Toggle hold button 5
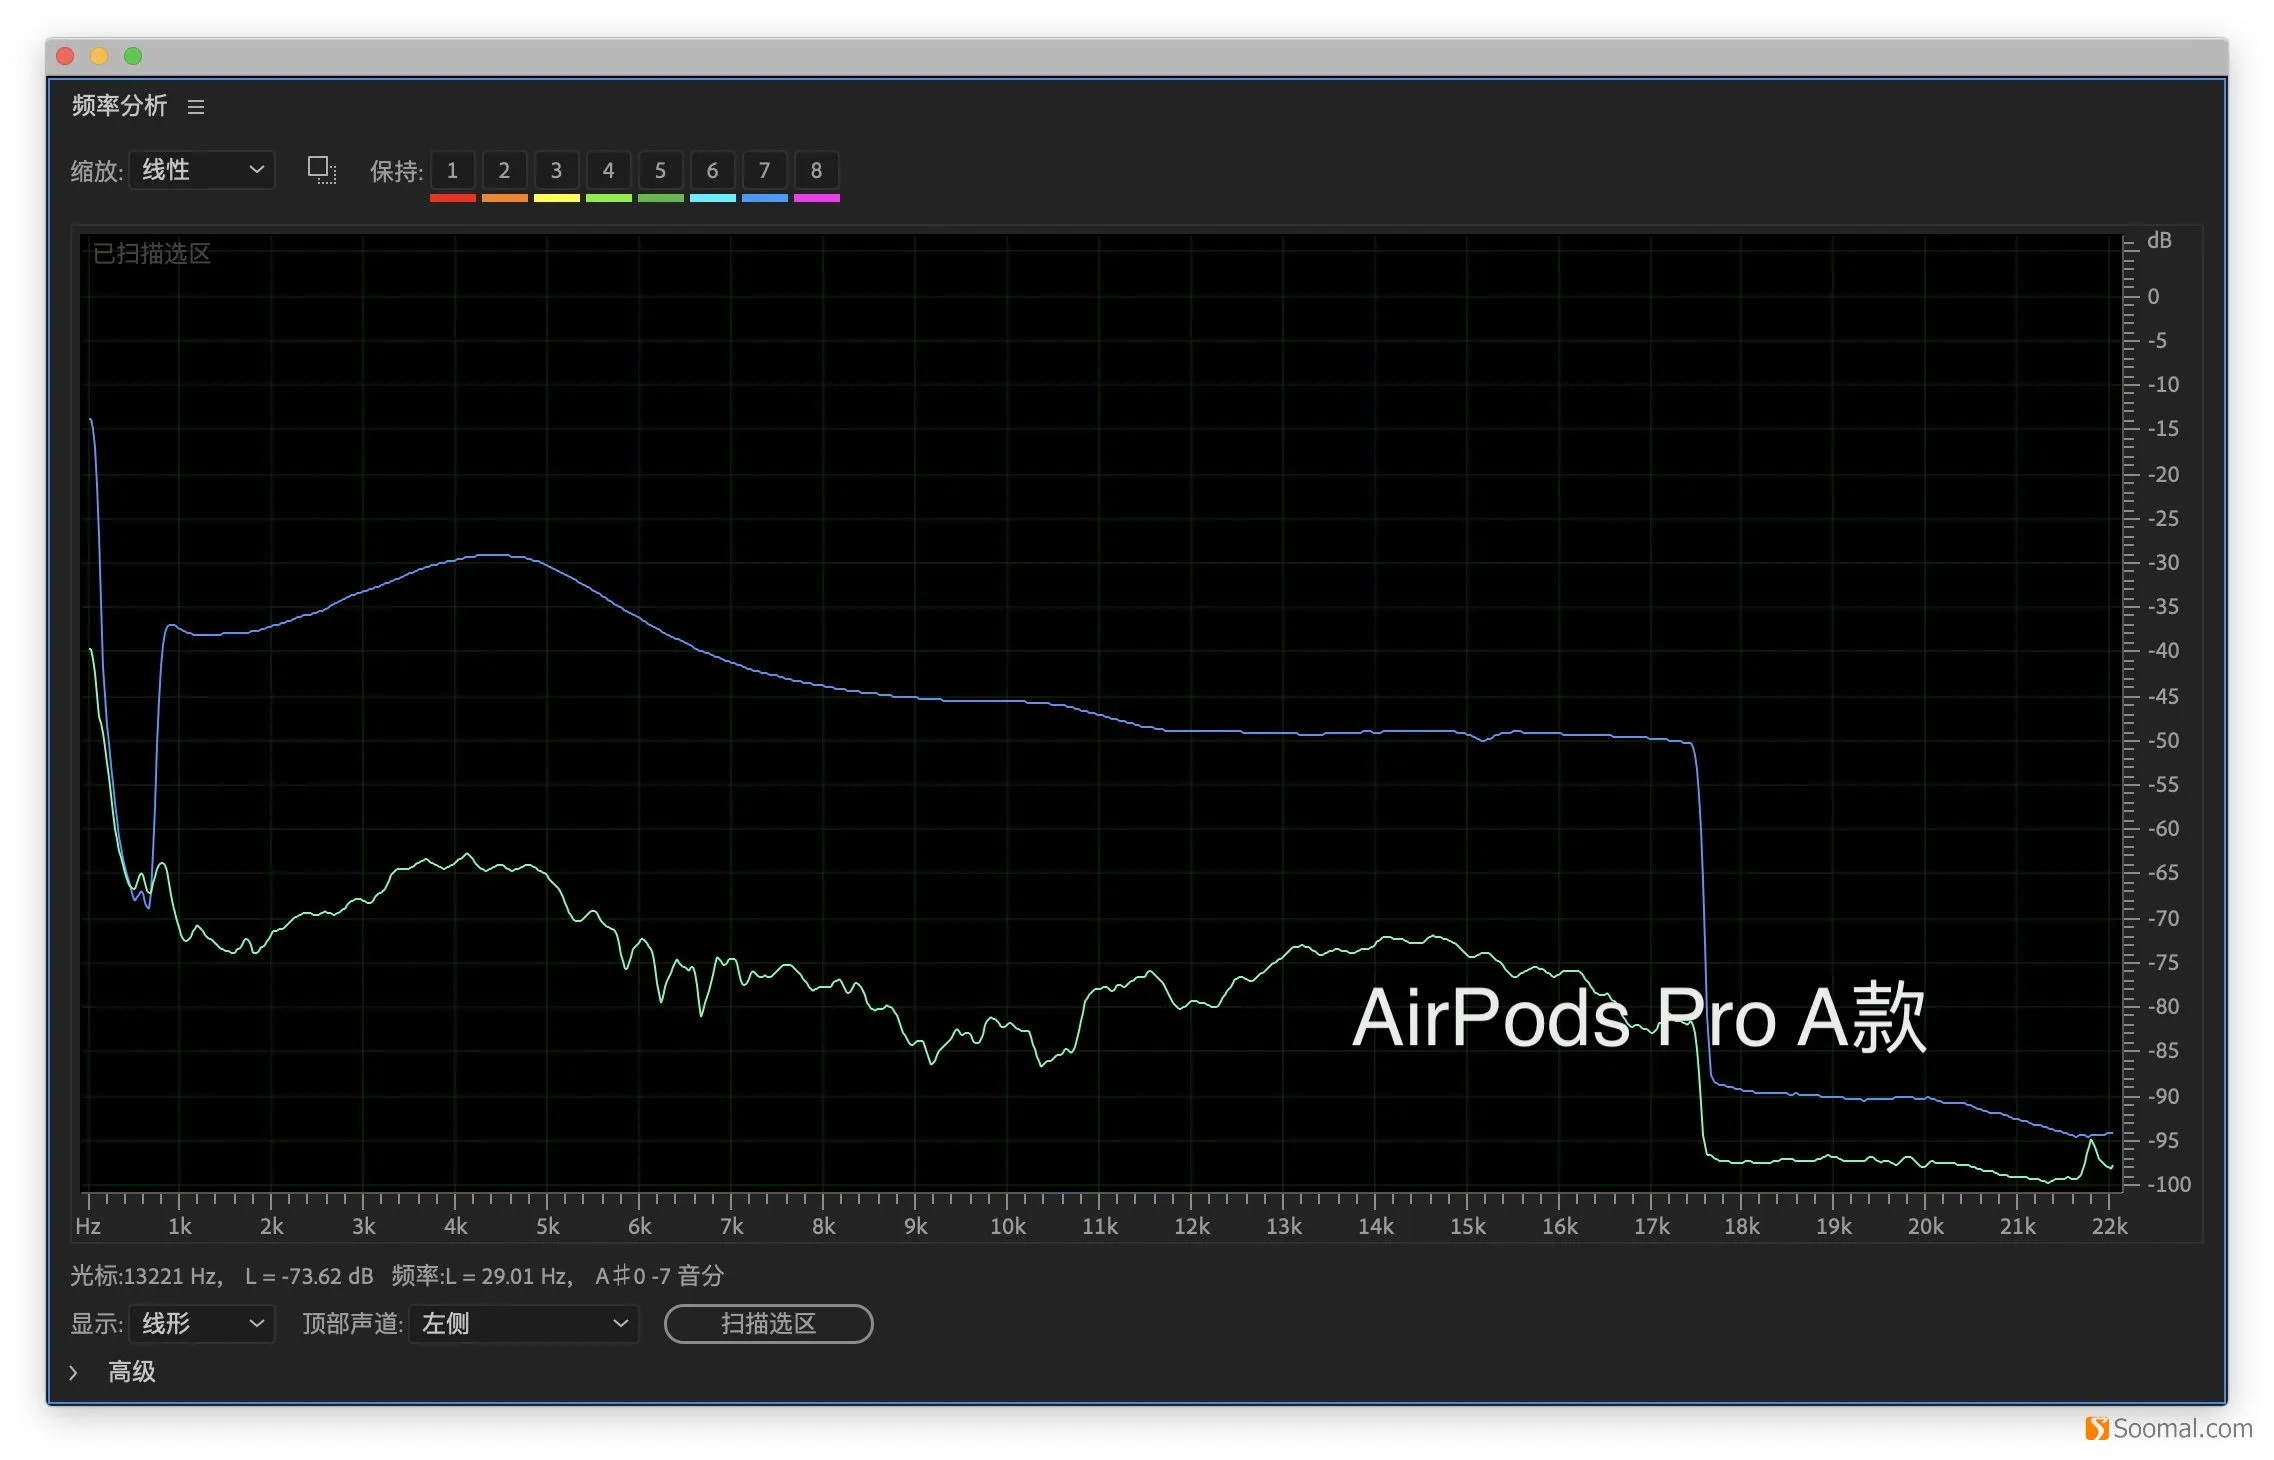 click(660, 171)
